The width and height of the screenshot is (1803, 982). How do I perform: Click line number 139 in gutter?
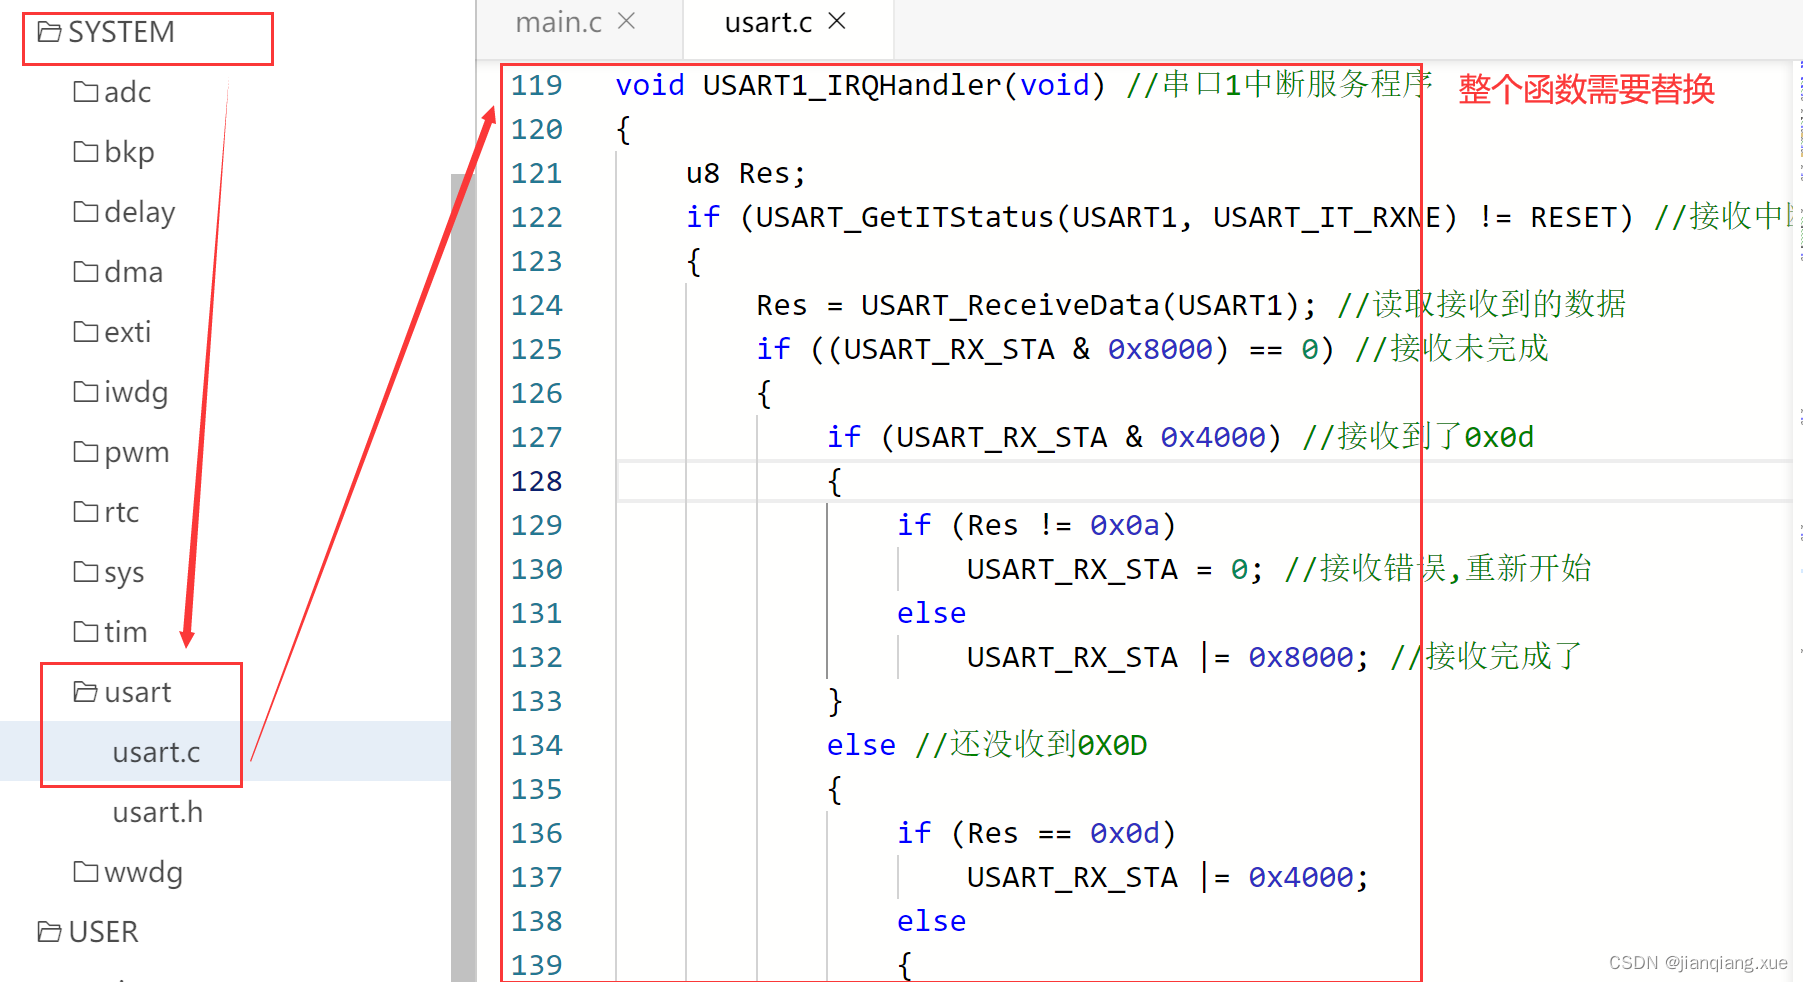(x=537, y=966)
